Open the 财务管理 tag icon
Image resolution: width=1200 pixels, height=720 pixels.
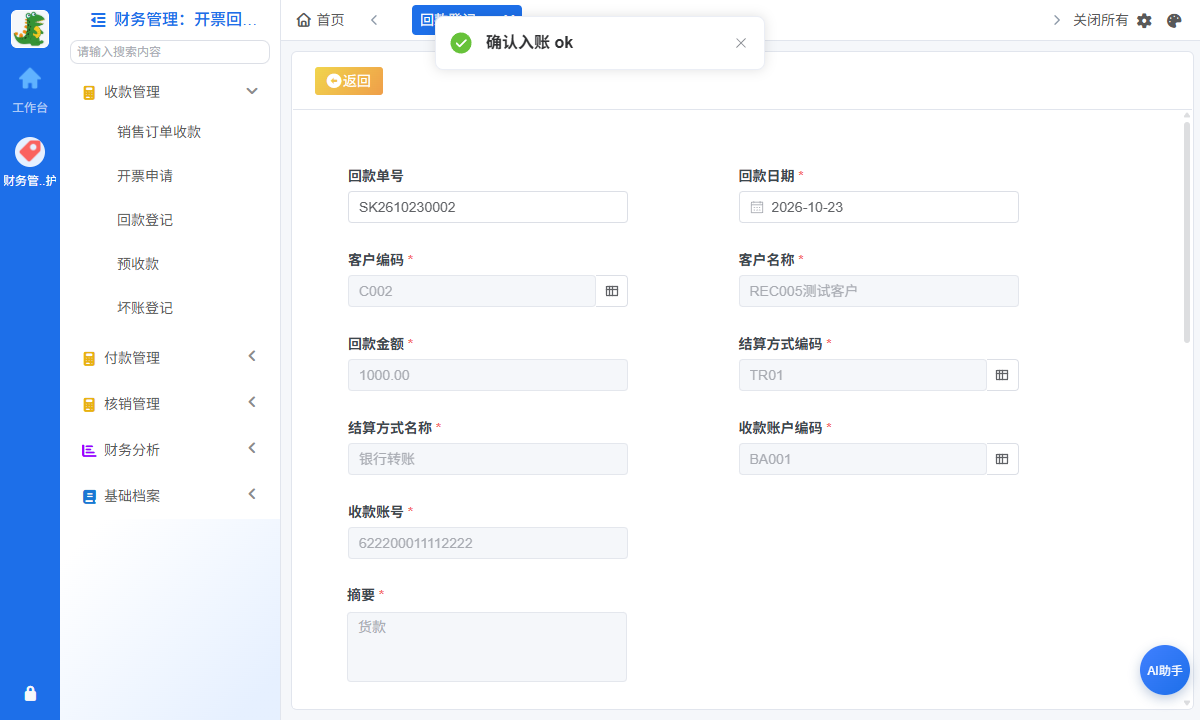(x=30, y=152)
